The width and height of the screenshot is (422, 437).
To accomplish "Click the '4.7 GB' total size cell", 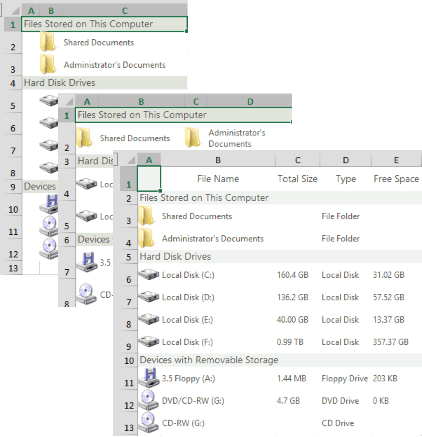I will tap(288, 401).
